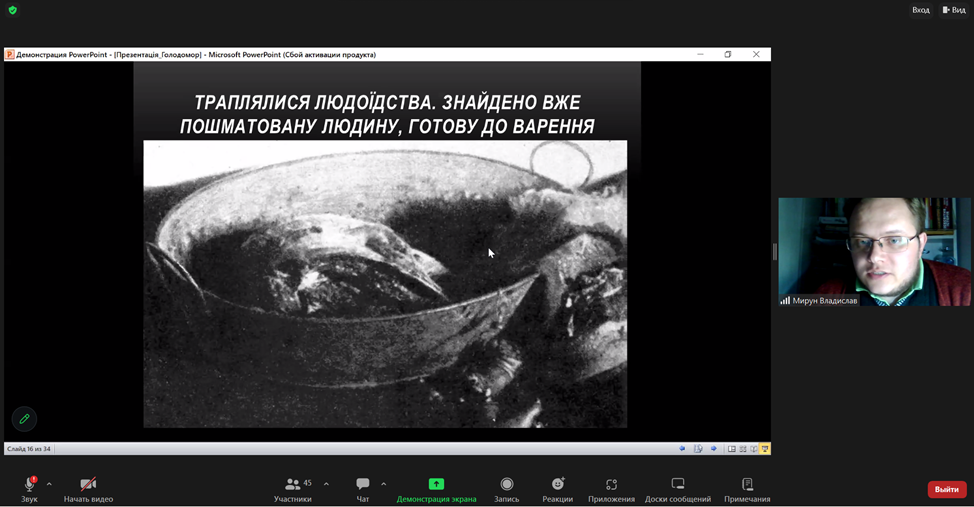Go to previous slide with the left arrow
Viewport: 974px width, 507px height.
[x=682, y=449]
